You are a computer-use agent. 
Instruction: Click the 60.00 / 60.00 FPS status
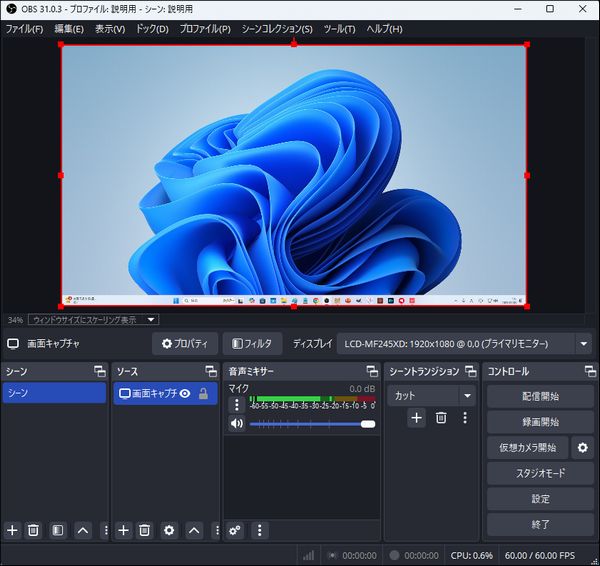pos(540,555)
